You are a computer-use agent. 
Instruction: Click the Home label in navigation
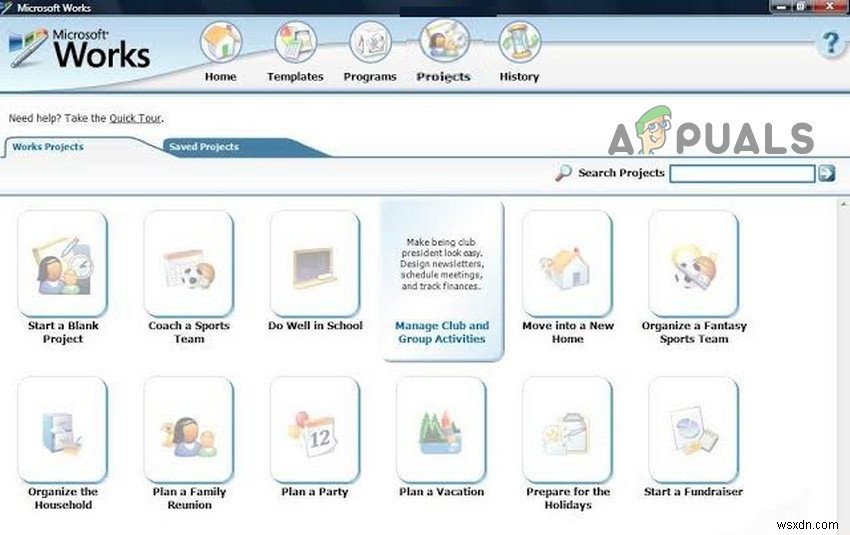click(x=221, y=76)
